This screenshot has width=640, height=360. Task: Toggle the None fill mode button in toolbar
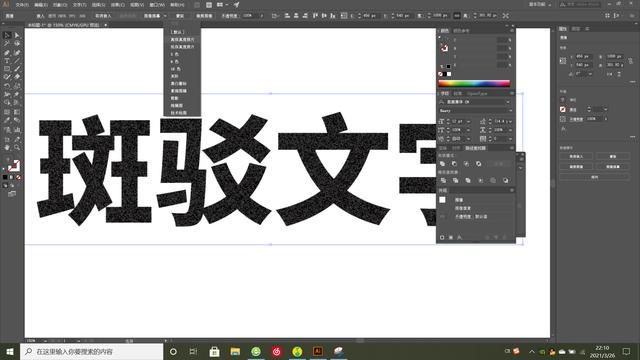pyautogui.click(x=18, y=178)
